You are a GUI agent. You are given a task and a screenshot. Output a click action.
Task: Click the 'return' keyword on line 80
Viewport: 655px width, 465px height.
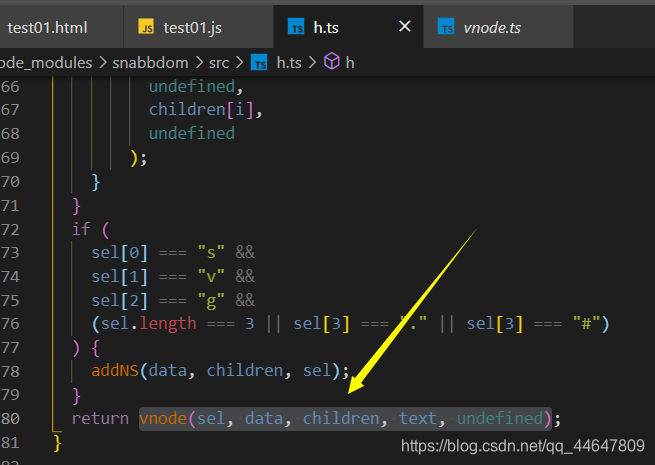[100, 418]
